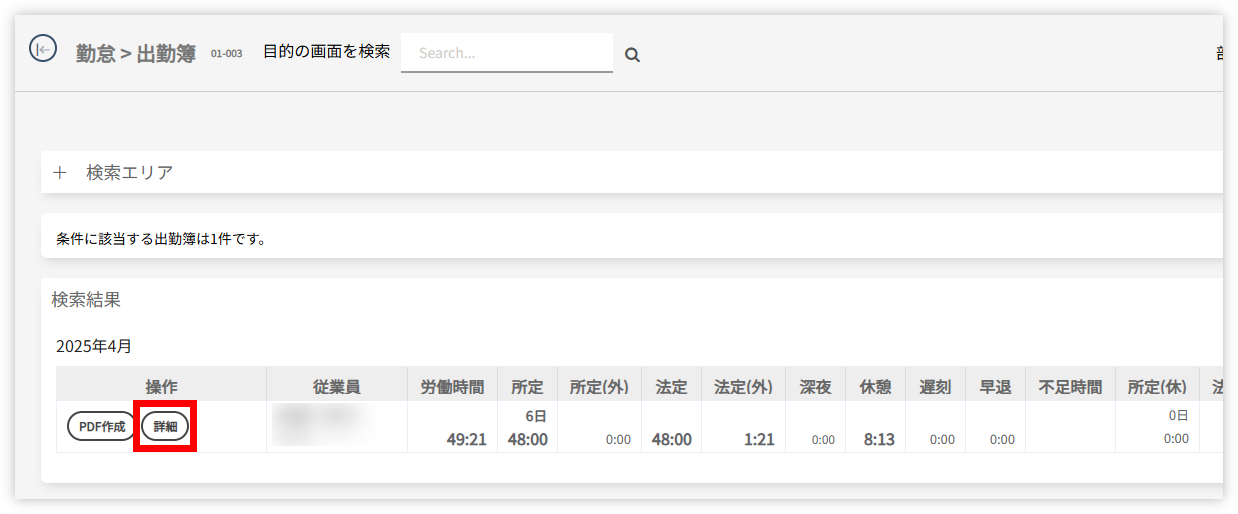The image size is (1238, 514).
Task: Focus the Search... input field
Action: tap(506, 53)
